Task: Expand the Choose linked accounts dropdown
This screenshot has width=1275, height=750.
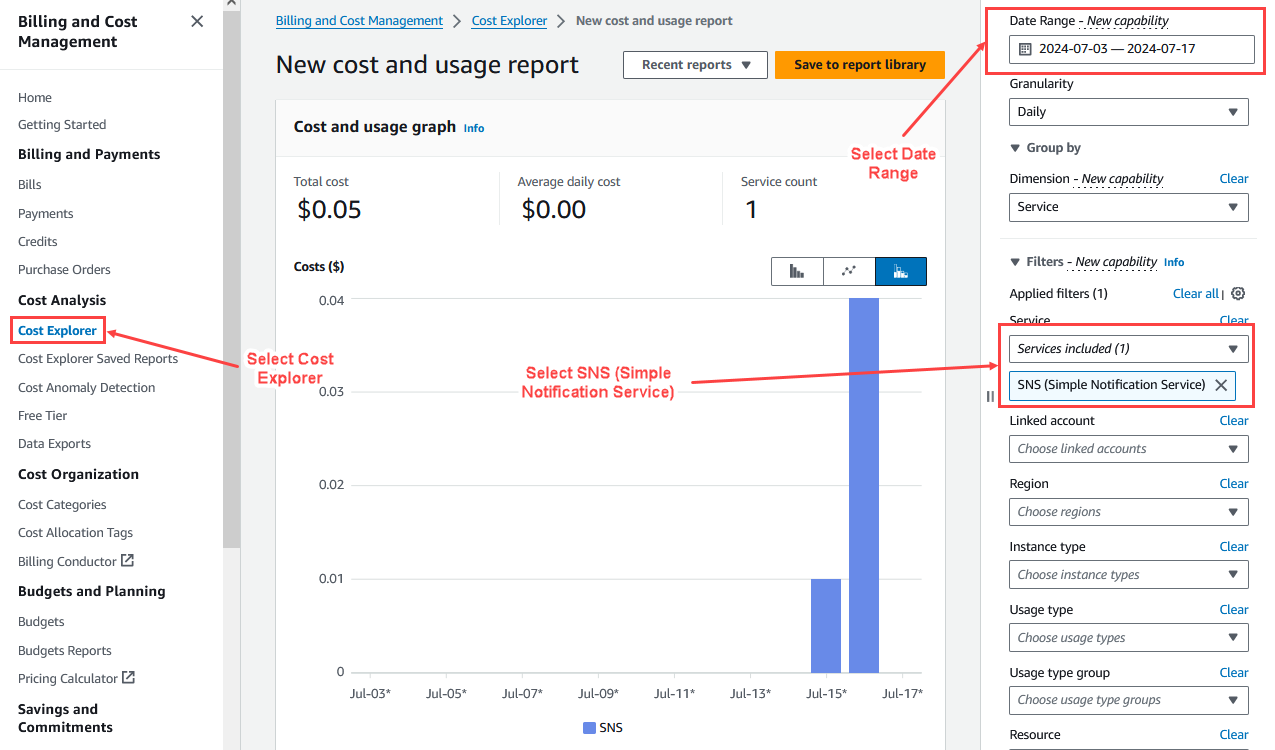Action: [x=1128, y=448]
